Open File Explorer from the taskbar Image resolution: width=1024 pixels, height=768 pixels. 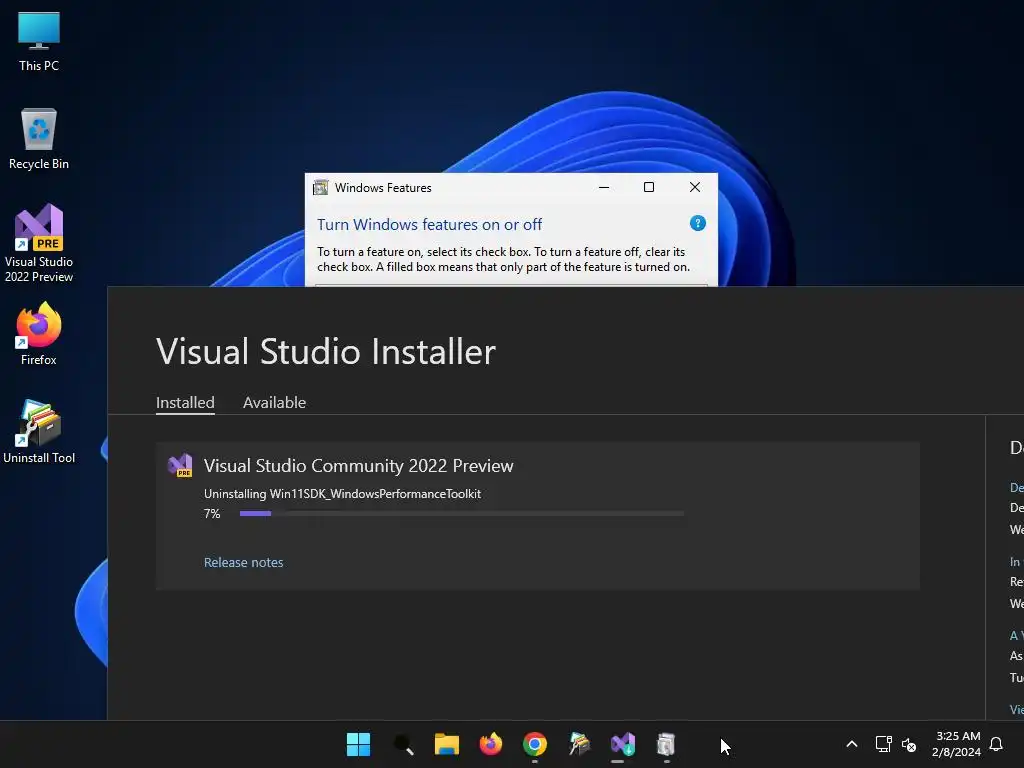click(447, 744)
